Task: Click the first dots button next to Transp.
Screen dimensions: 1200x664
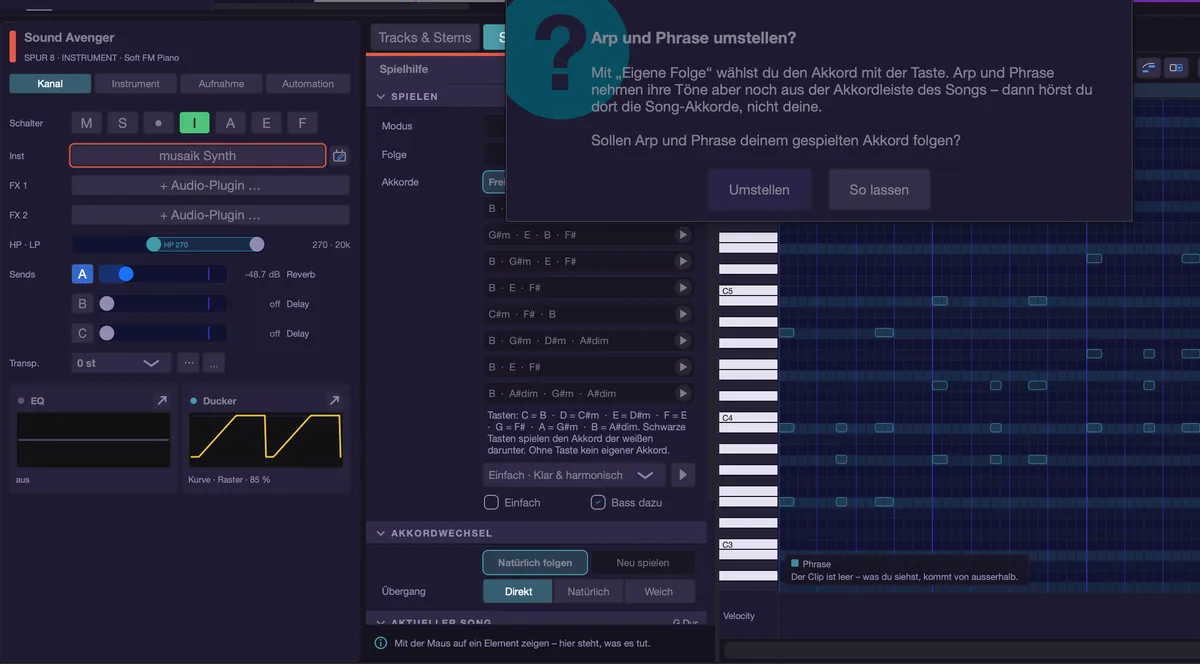Action: coord(189,363)
